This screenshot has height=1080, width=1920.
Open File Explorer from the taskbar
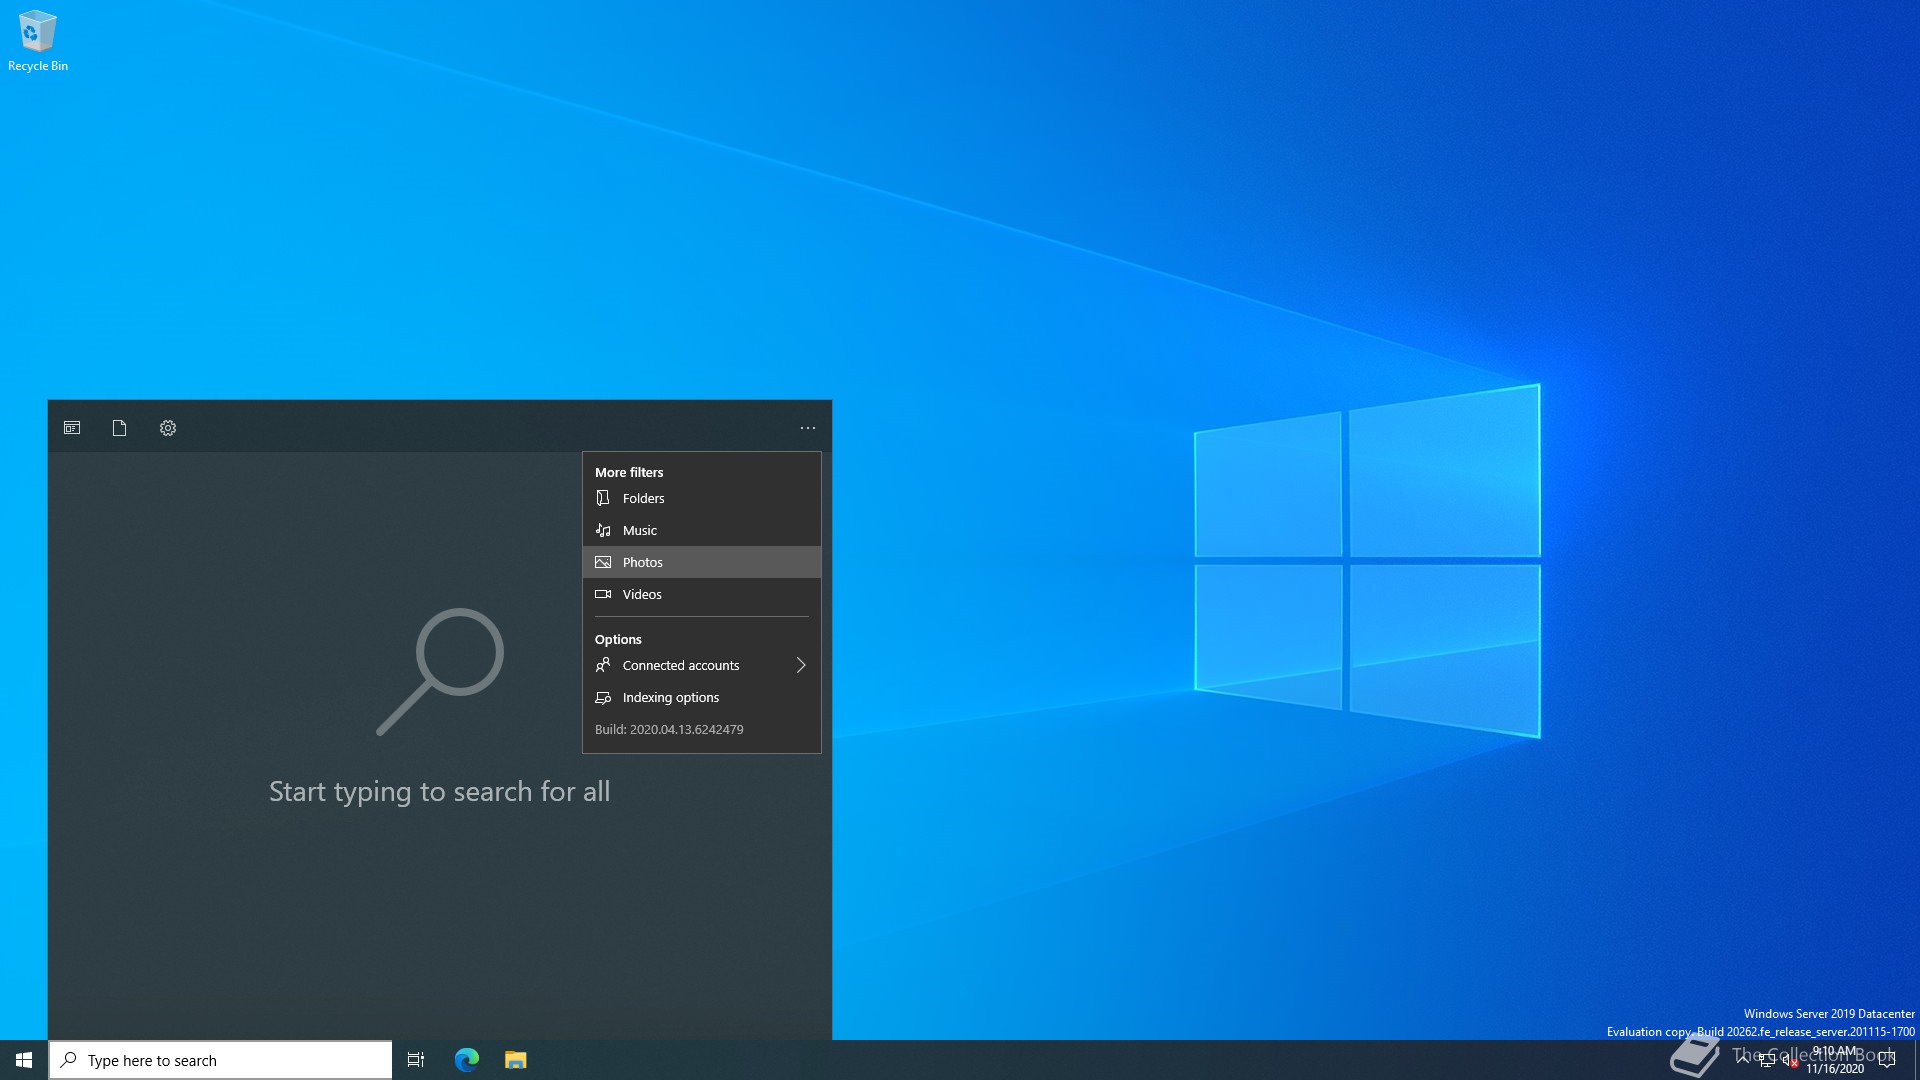[x=515, y=1060]
